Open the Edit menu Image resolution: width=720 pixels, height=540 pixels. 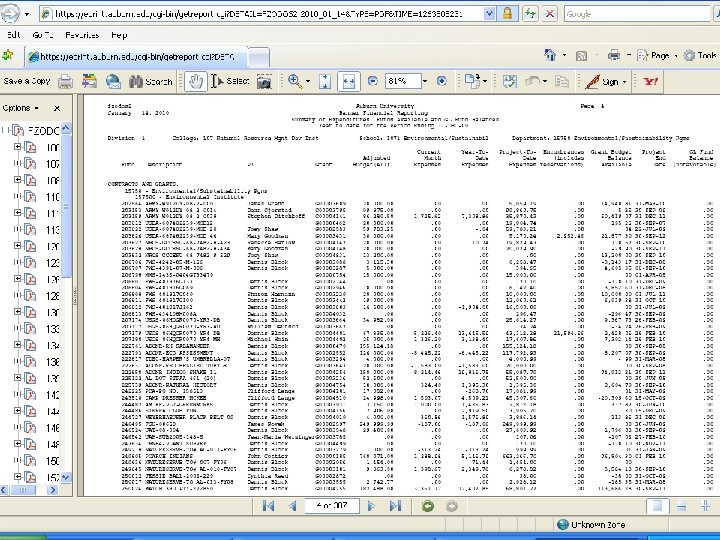[13, 35]
